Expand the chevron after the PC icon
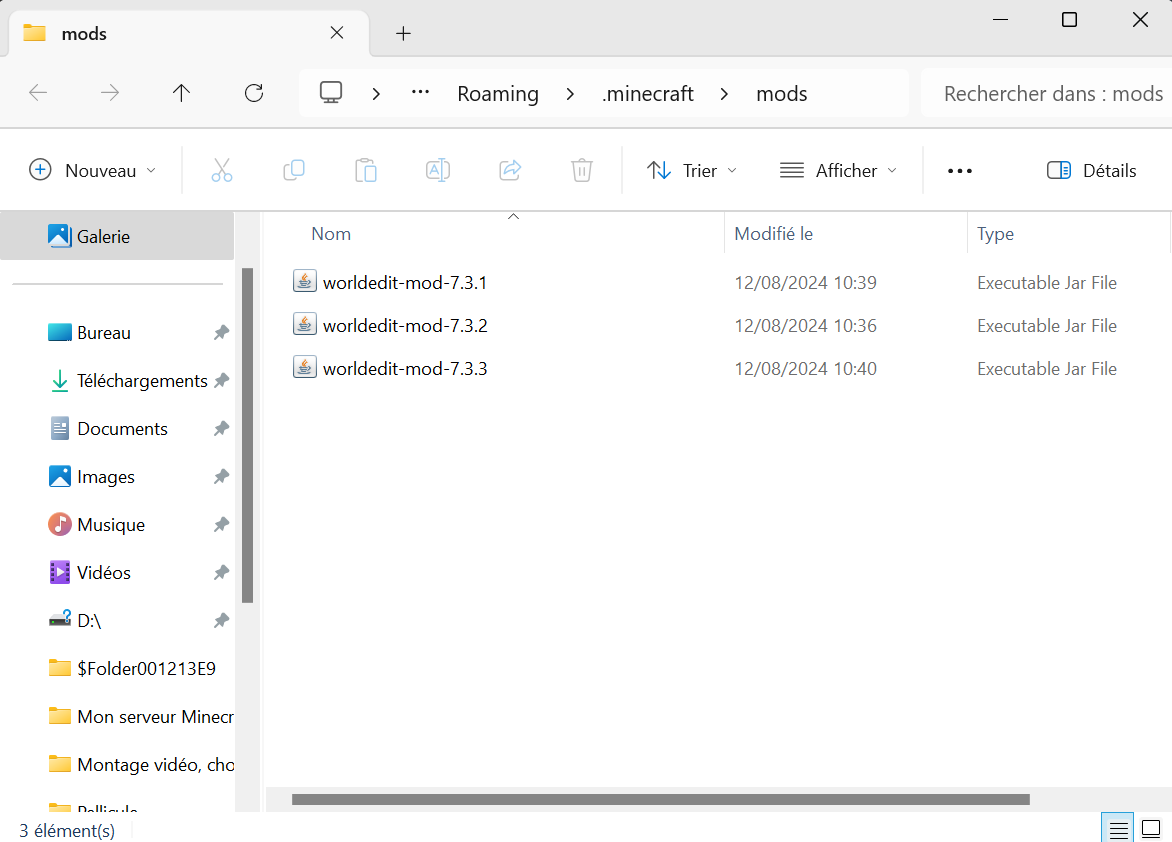 (x=376, y=93)
